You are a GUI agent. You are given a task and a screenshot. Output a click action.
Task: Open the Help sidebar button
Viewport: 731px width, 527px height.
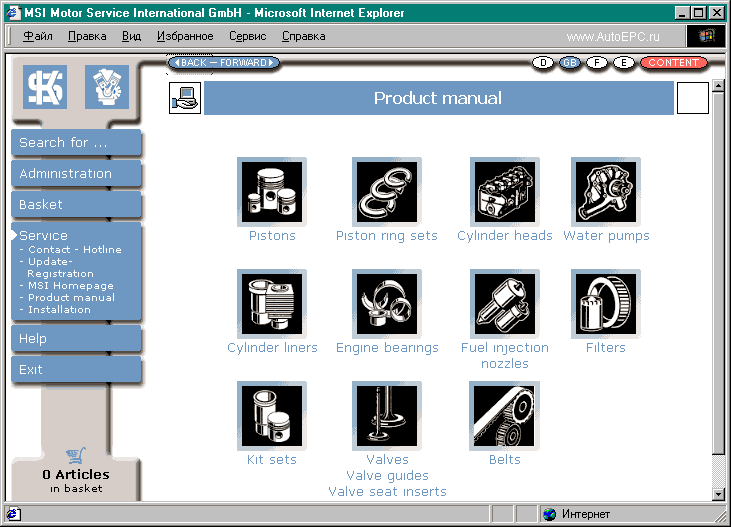(76, 339)
